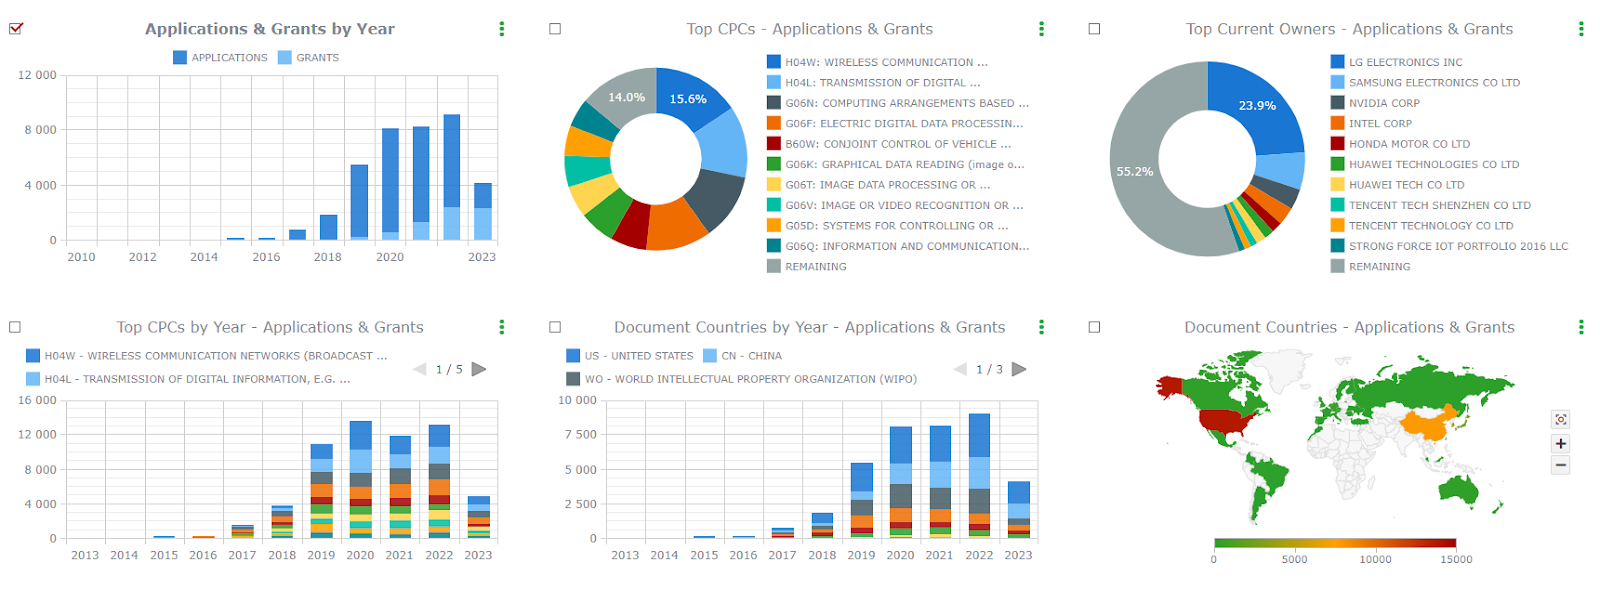Uncheck the Applications & Grants by Year checkbox
1600x602 pixels.
tap(15, 29)
